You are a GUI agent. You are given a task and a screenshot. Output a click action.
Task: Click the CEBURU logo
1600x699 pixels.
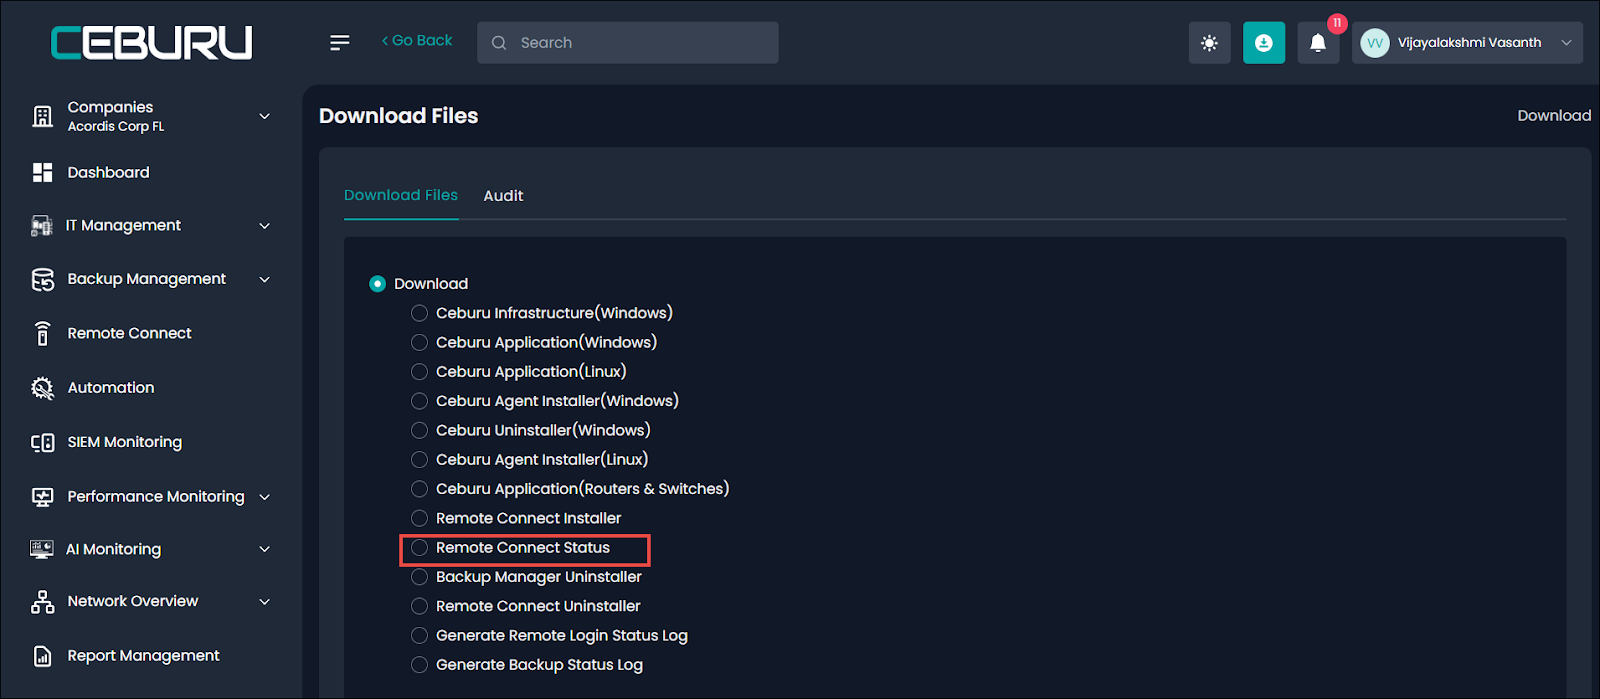tap(151, 43)
